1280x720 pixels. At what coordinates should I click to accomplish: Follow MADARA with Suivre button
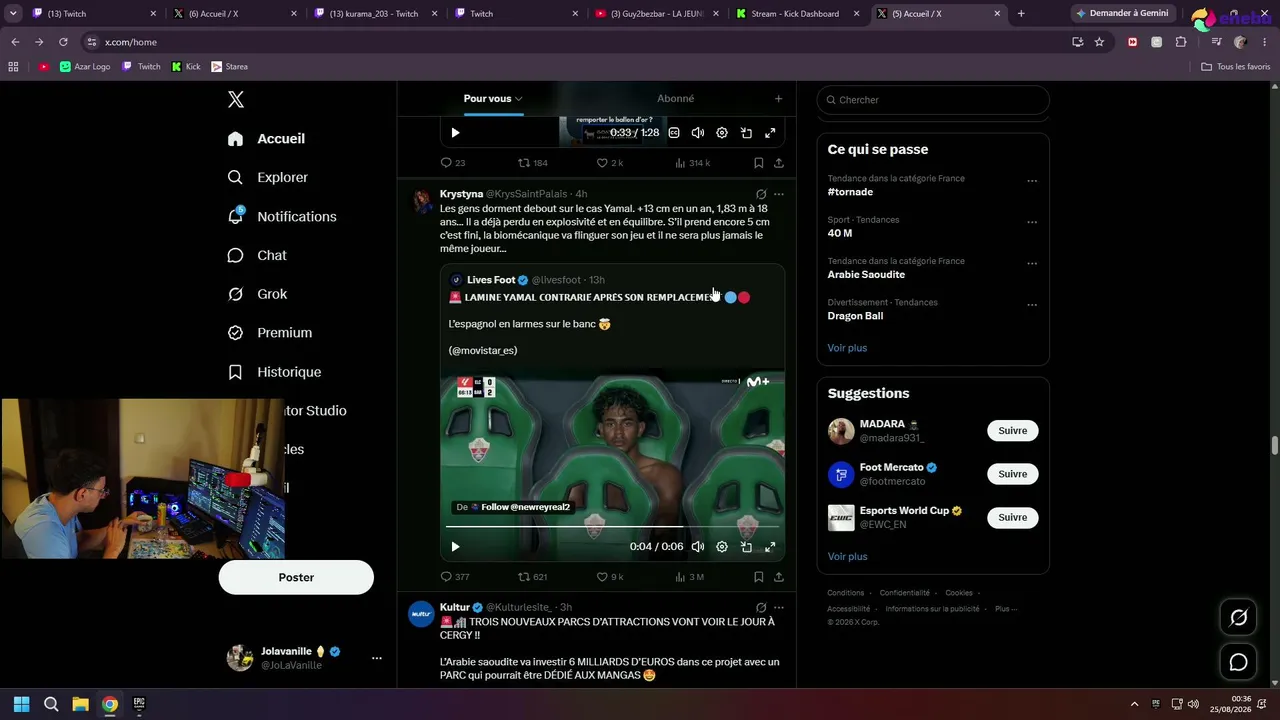[x=1012, y=431]
